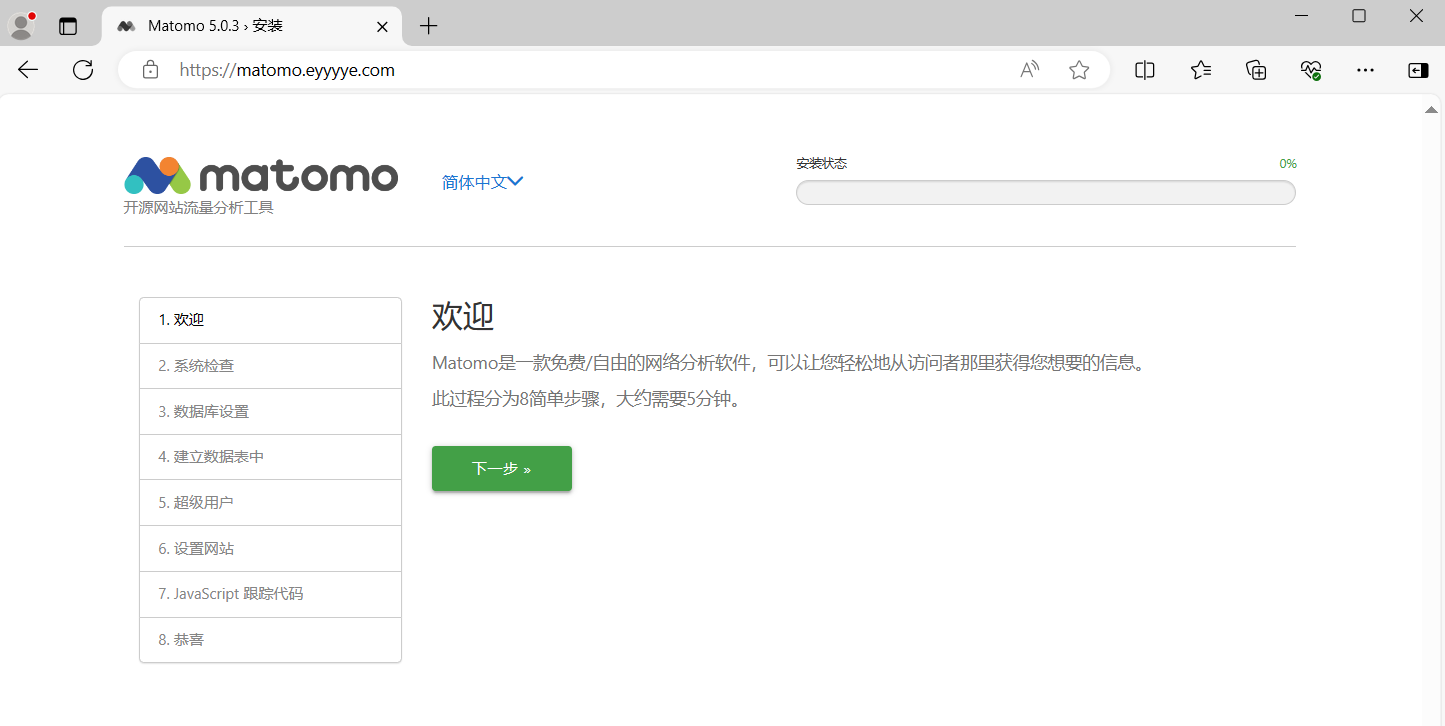Open the Collections icon

pyautogui.click(x=1256, y=70)
